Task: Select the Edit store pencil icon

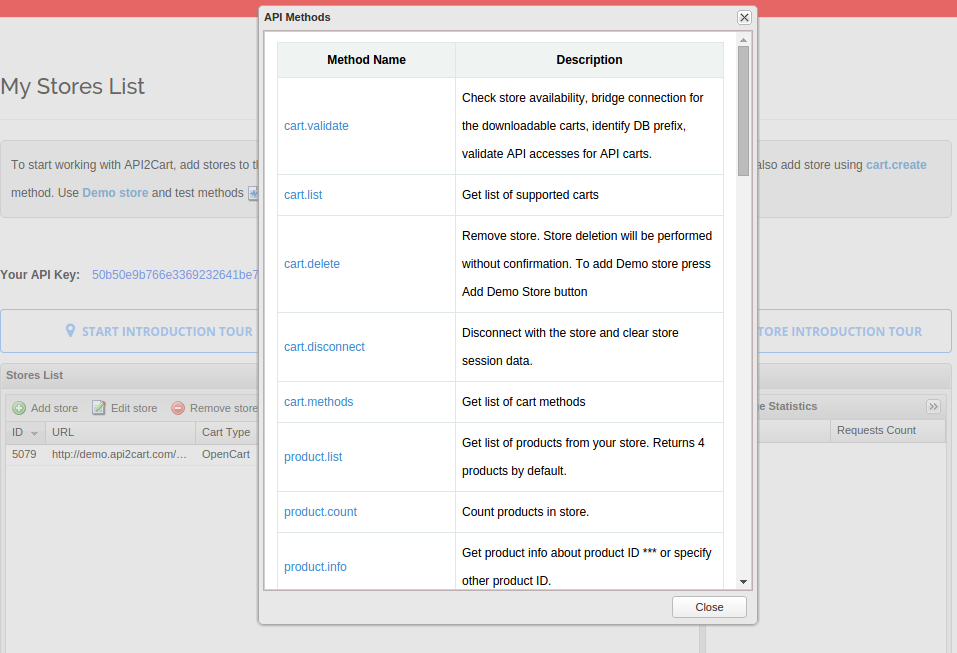Action: click(x=98, y=408)
